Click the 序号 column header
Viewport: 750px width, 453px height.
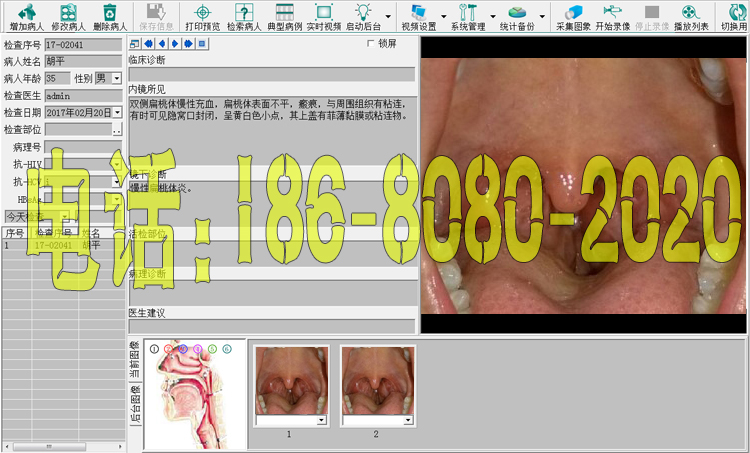[15, 233]
